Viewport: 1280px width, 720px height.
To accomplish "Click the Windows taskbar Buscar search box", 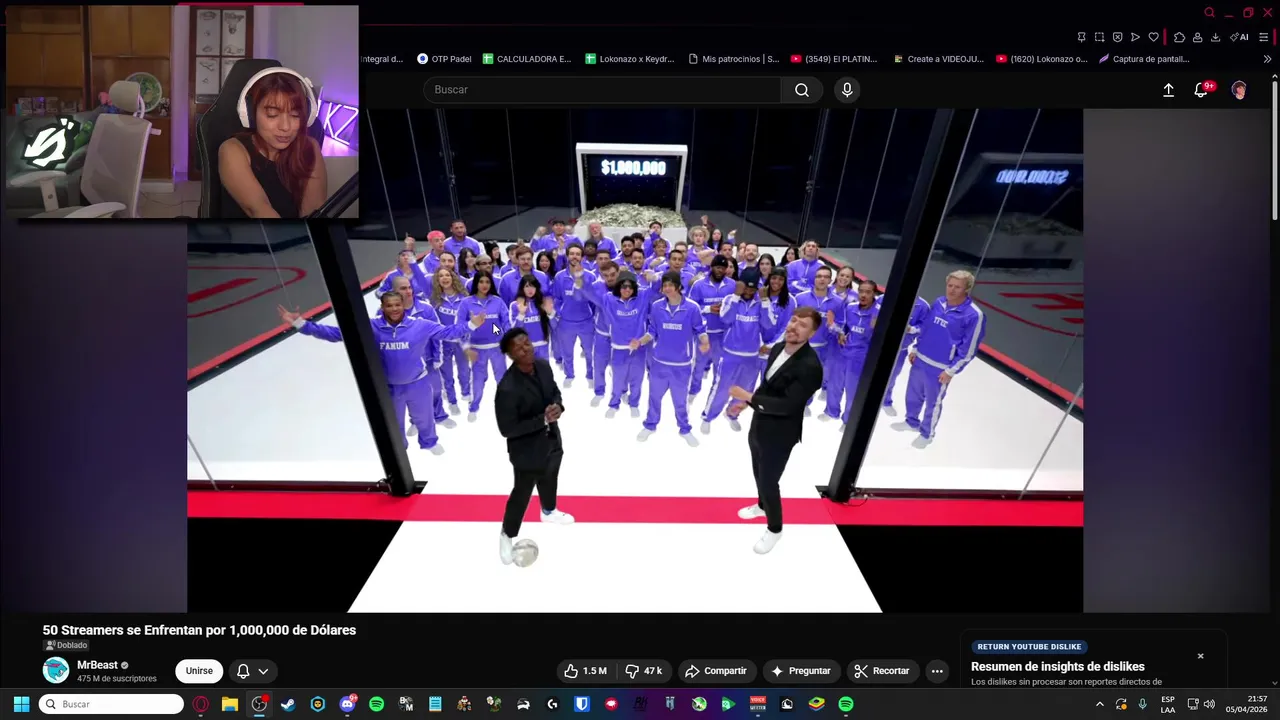I will (x=111, y=704).
